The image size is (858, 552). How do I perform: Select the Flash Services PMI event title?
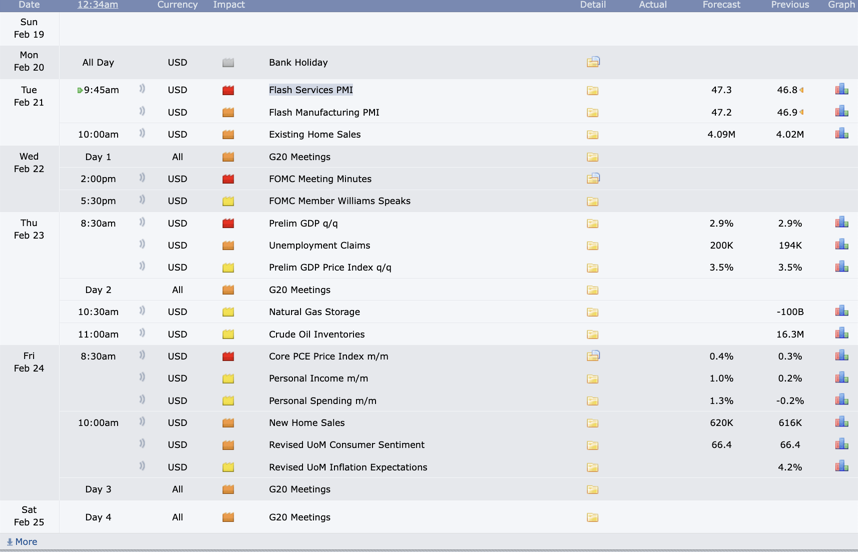coord(310,90)
